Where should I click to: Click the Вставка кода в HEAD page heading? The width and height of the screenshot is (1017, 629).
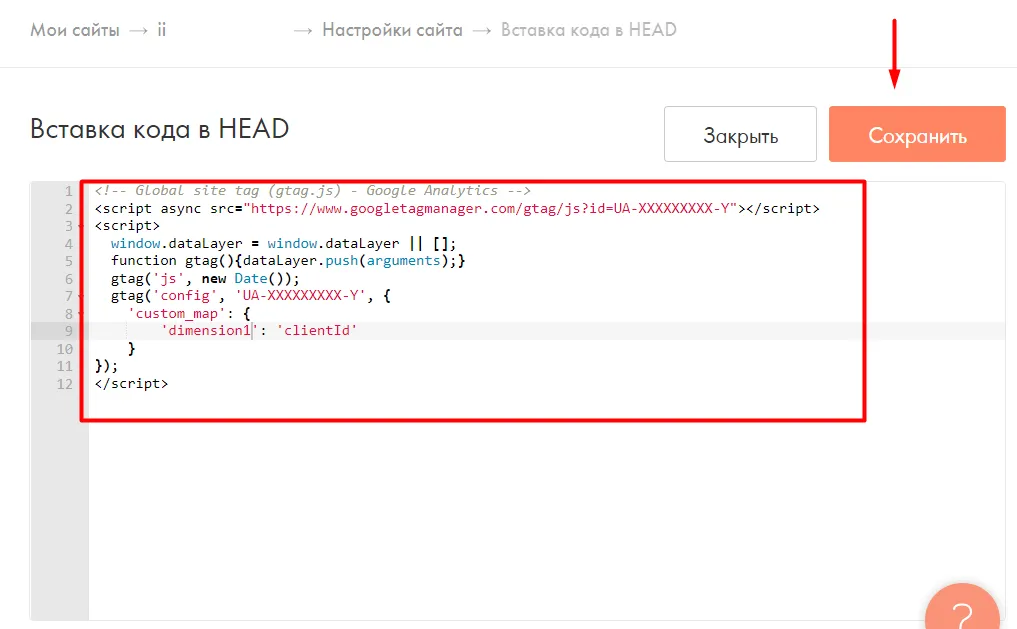click(160, 129)
